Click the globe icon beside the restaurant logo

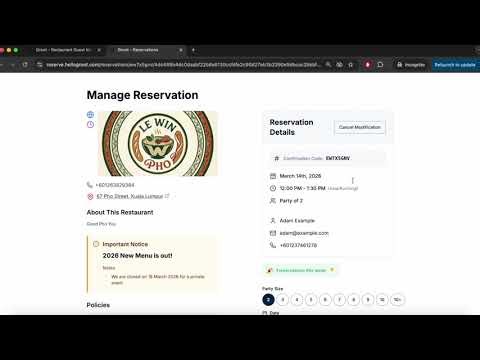[x=90, y=115]
